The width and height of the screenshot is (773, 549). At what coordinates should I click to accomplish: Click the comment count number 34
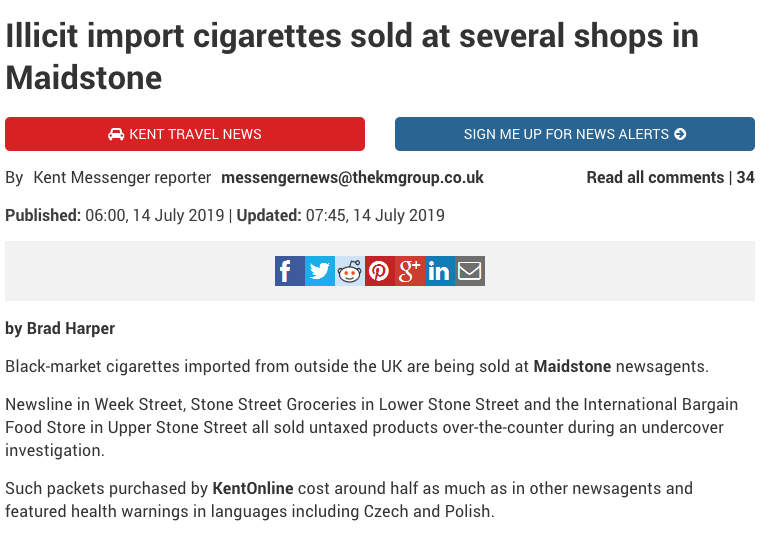[746, 178]
